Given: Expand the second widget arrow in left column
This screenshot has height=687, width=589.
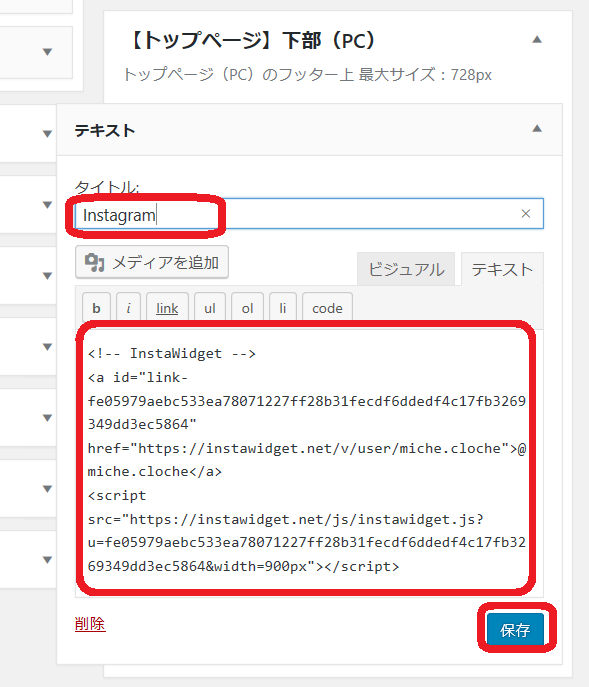Looking at the screenshot, I should (47, 134).
